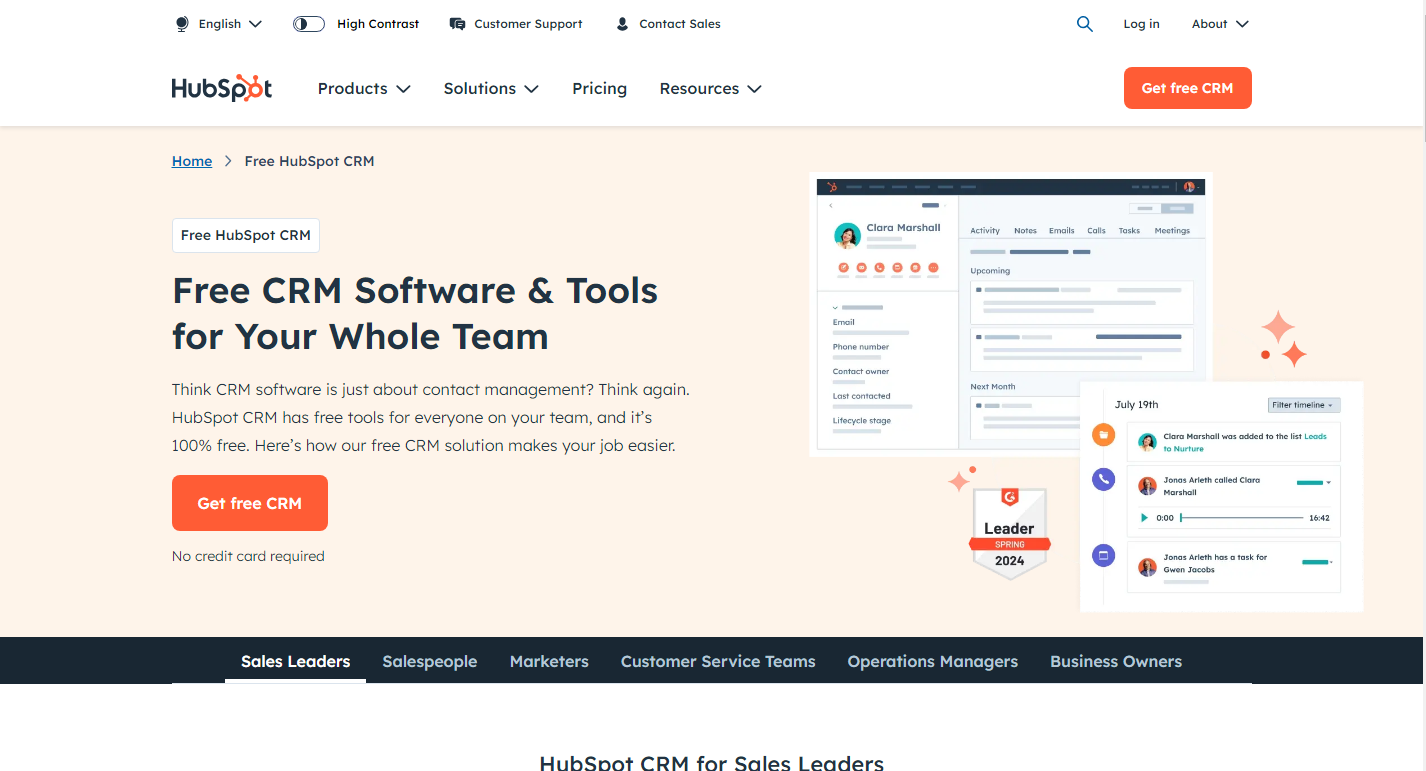Click 'Free HubSpot CRM' breadcrumb text
Viewport: 1426px width, 771px height.
[x=309, y=161]
